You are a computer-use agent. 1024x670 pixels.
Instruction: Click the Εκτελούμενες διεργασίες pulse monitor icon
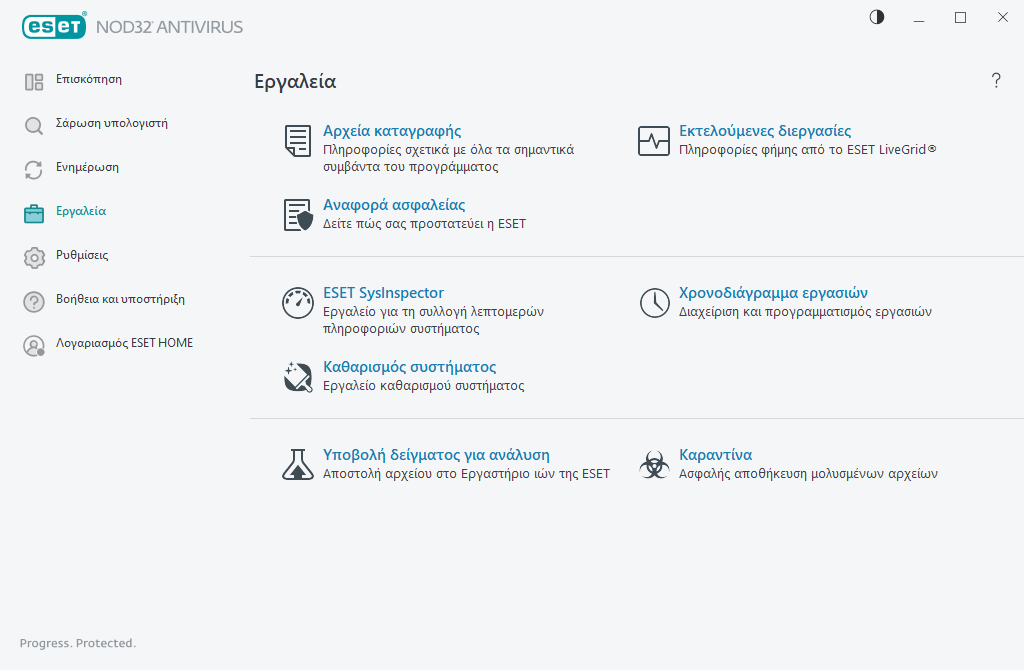click(x=654, y=141)
